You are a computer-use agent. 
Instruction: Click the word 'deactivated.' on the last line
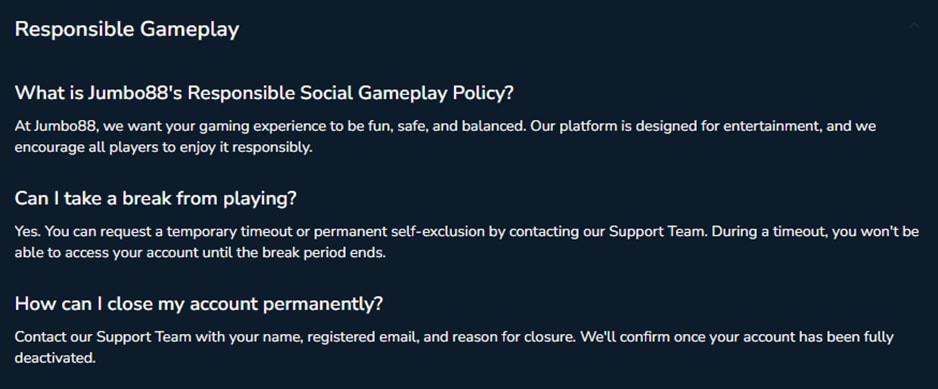(55, 358)
